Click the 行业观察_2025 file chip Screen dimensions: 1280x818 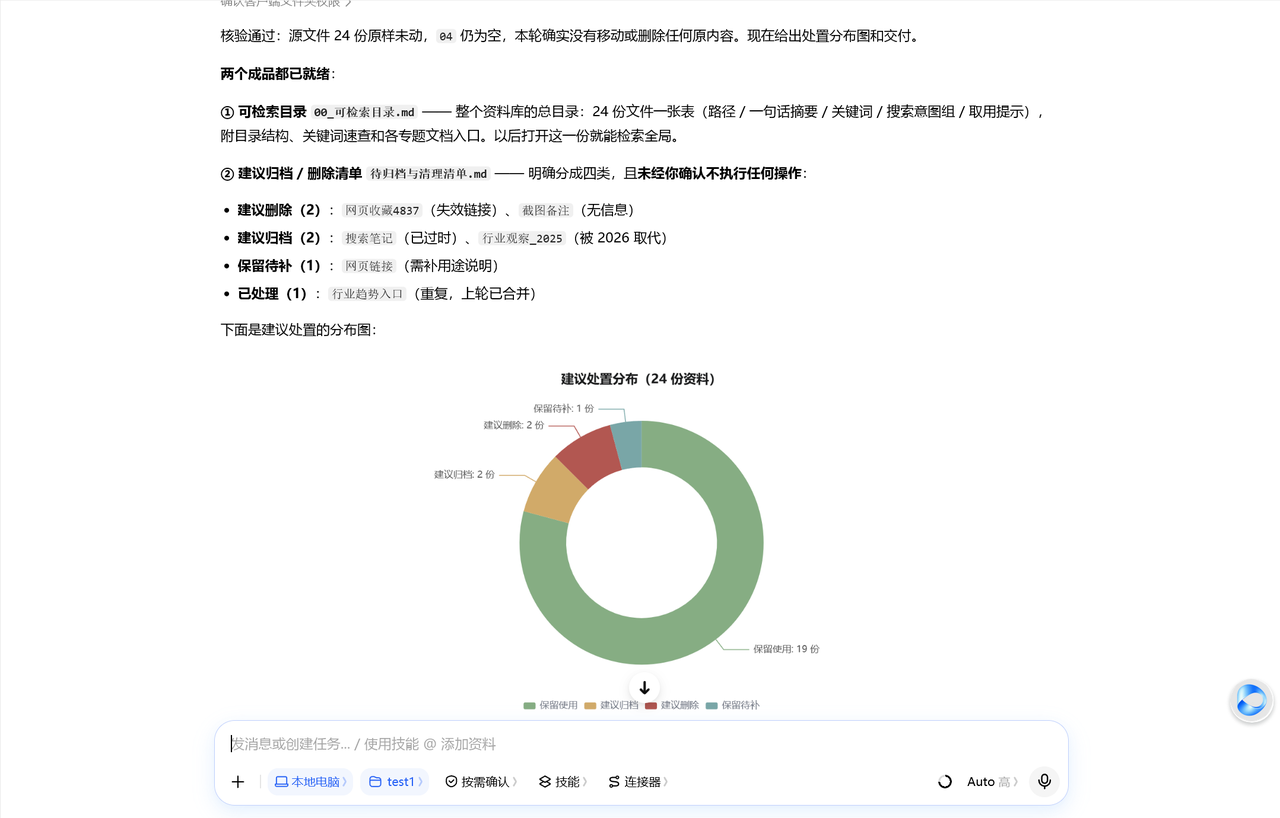(522, 239)
